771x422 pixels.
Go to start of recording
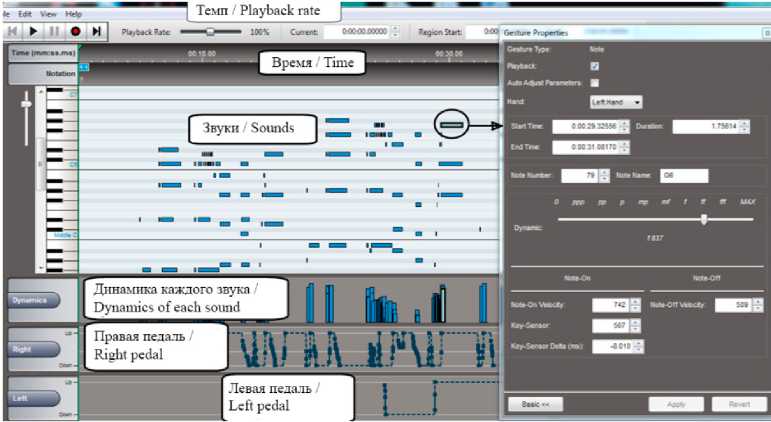[x=13, y=31]
